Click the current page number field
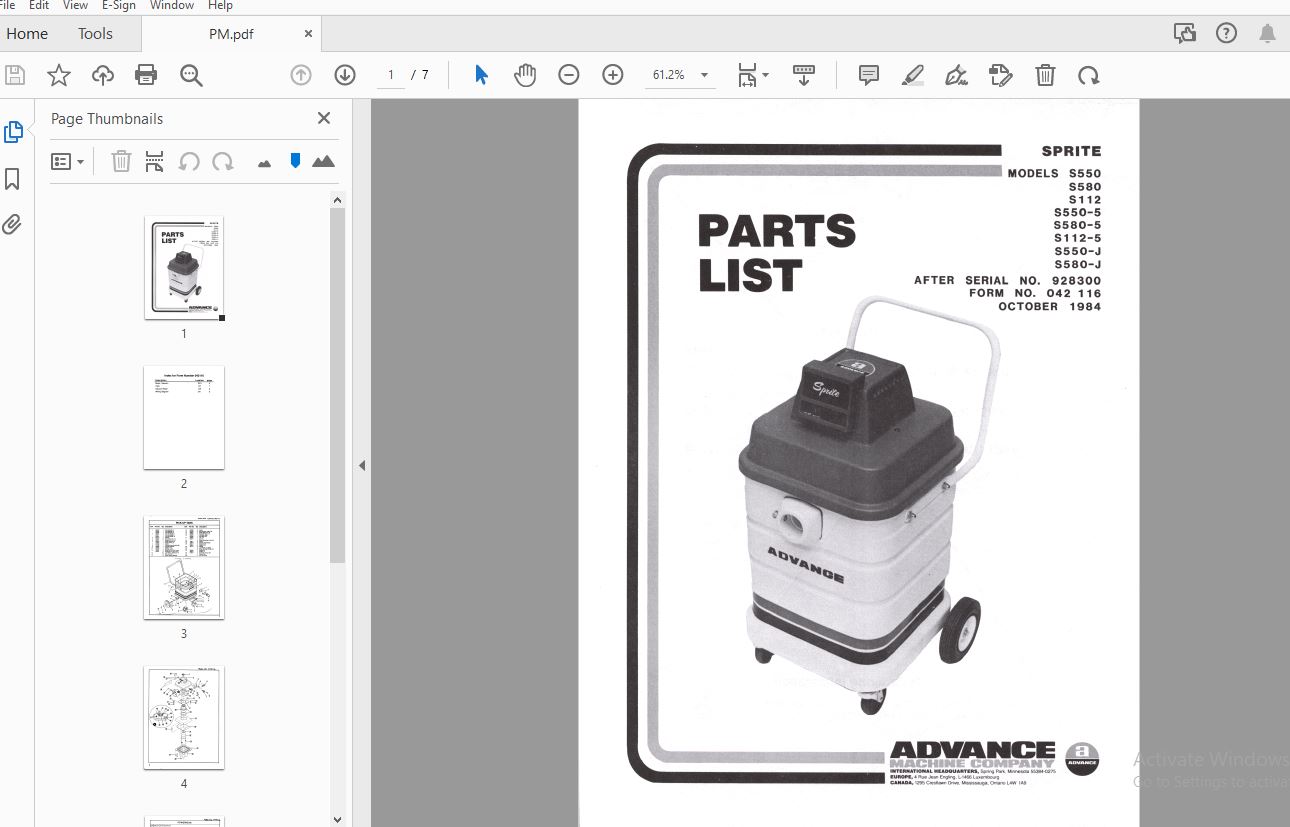The height and width of the screenshot is (827, 1290). (390, 75)
